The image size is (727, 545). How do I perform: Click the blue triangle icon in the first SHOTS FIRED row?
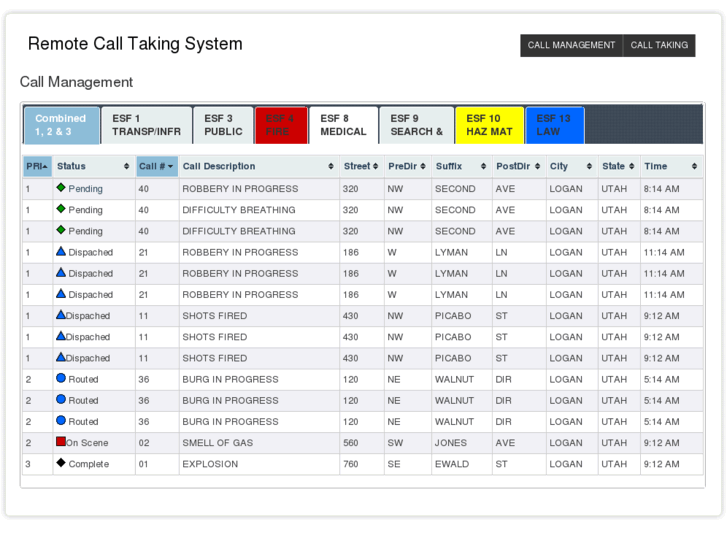61,315
